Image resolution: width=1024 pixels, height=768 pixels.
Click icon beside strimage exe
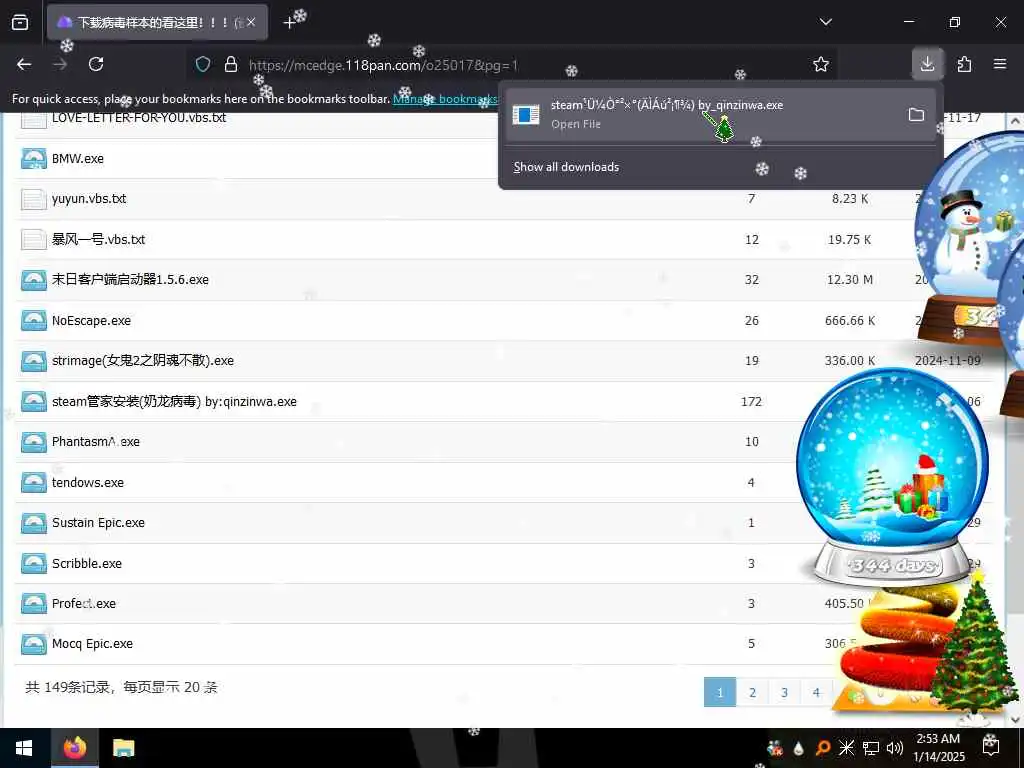tap(33, 361)
